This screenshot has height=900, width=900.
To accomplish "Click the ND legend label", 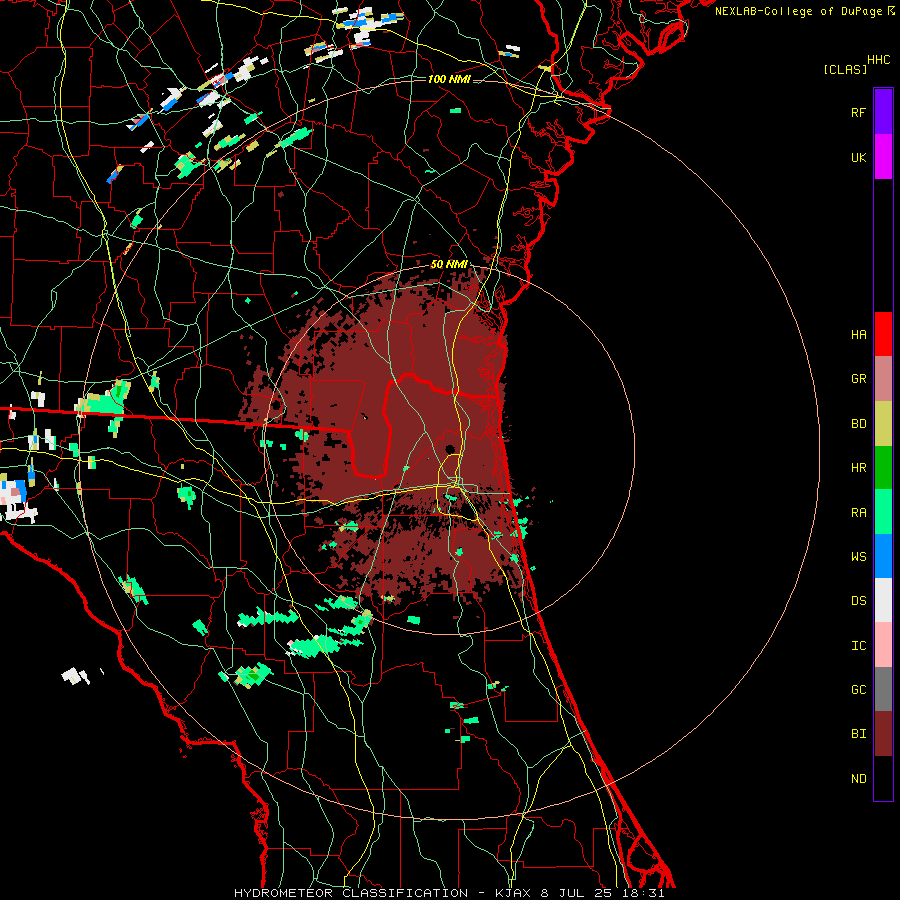I will (x=858, y=778).
